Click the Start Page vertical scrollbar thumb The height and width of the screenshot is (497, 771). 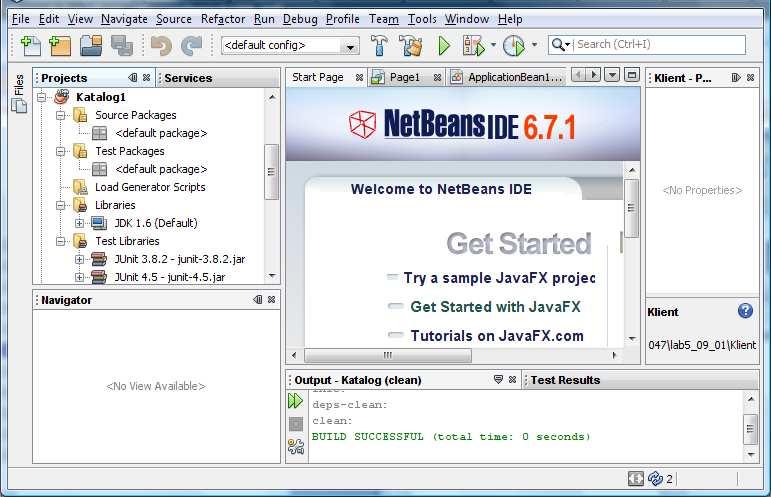coord(631,208)
